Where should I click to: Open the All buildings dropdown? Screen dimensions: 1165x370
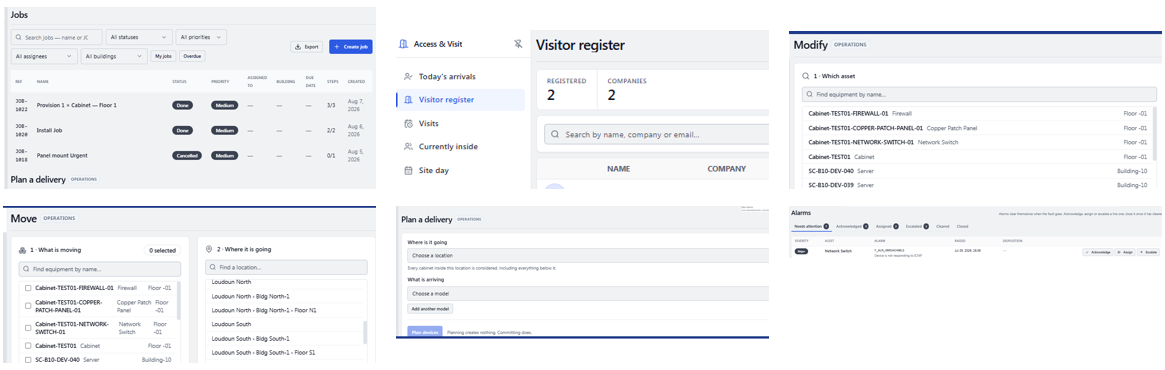pyautogui.click(x=114, y=56)
